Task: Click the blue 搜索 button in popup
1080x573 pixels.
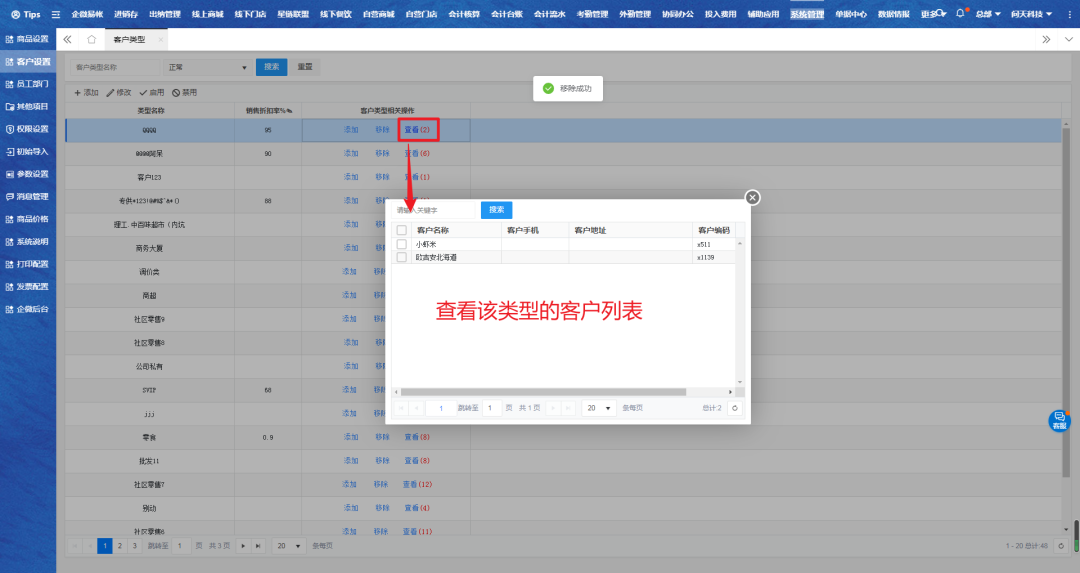Action: [x=496, y=210]
